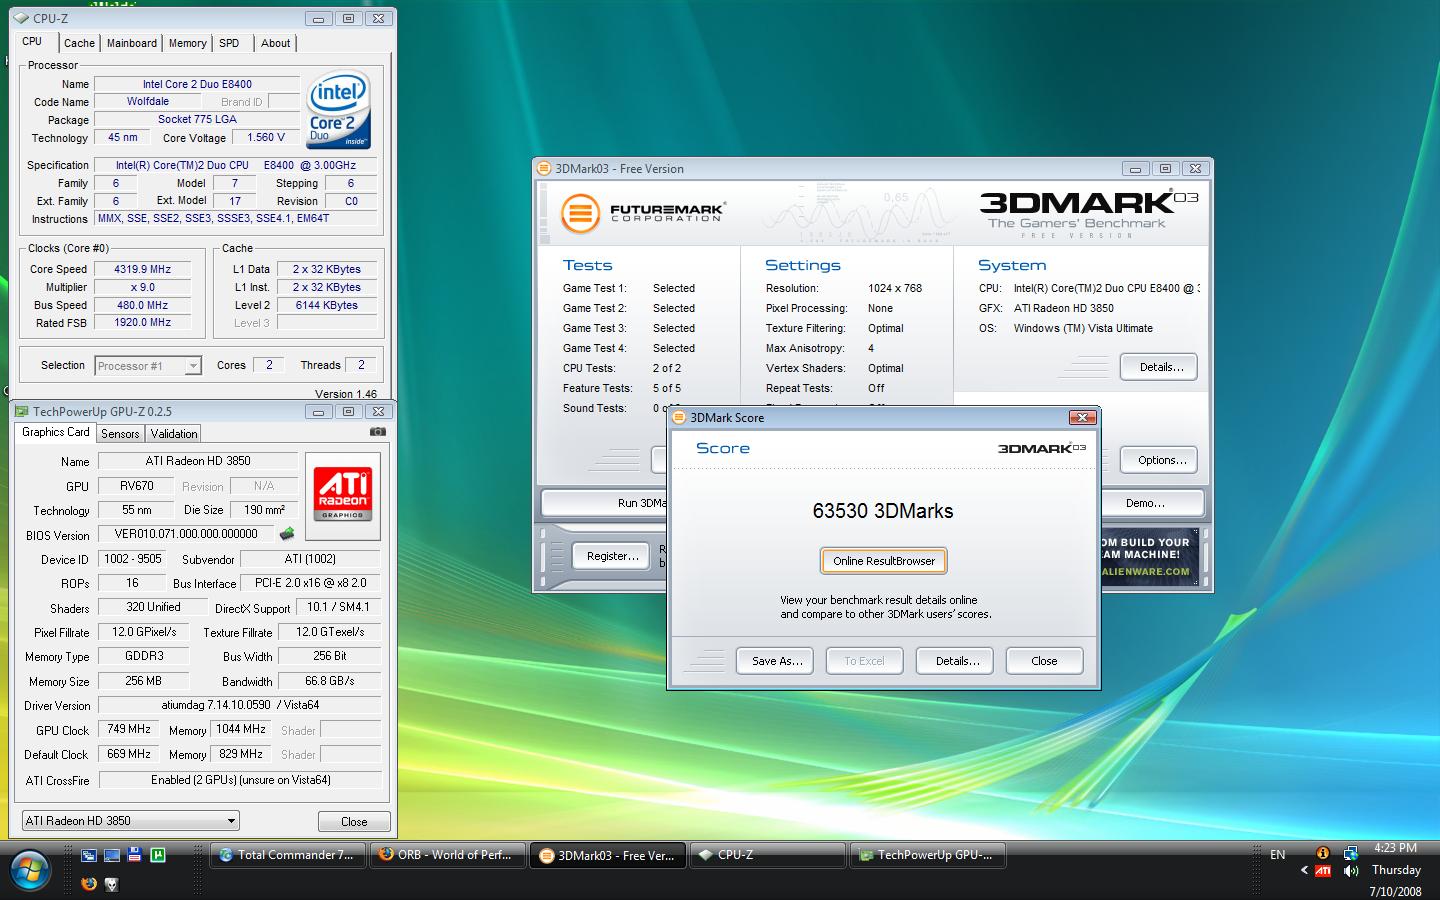Click the GPU Clock value 749 MHz
Screen dimensions: 1440x900
[129, 730]
